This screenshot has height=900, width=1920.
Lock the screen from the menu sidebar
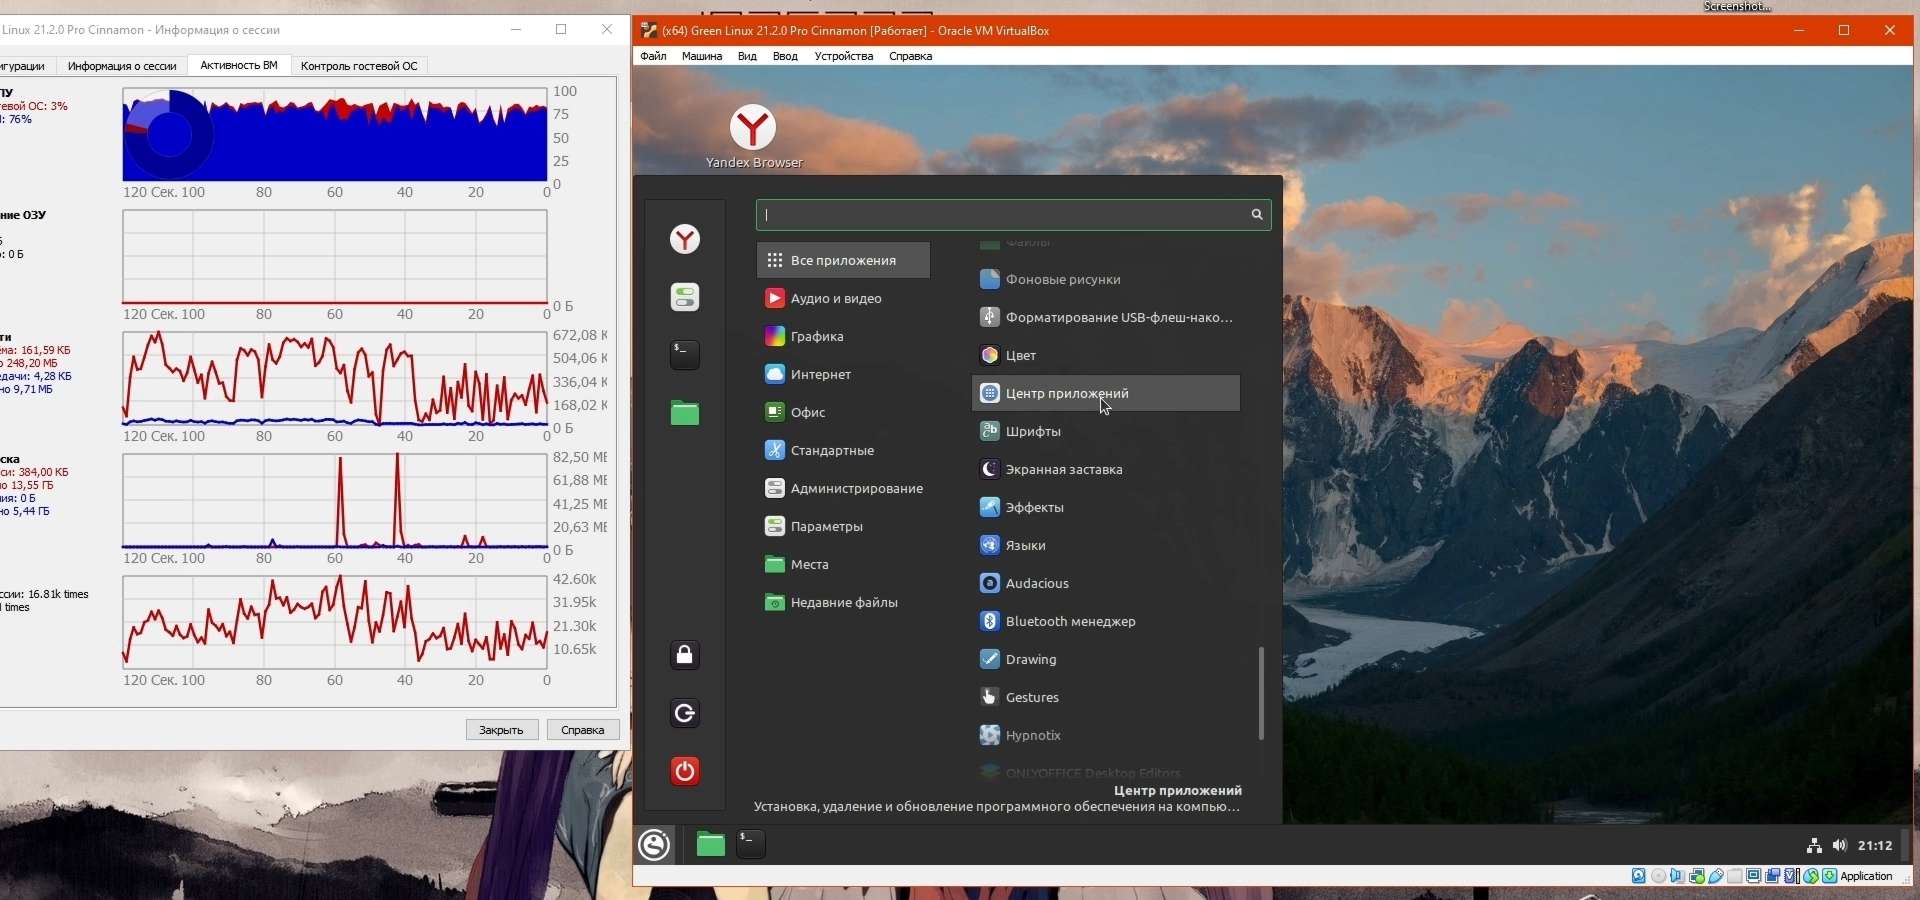685,655
